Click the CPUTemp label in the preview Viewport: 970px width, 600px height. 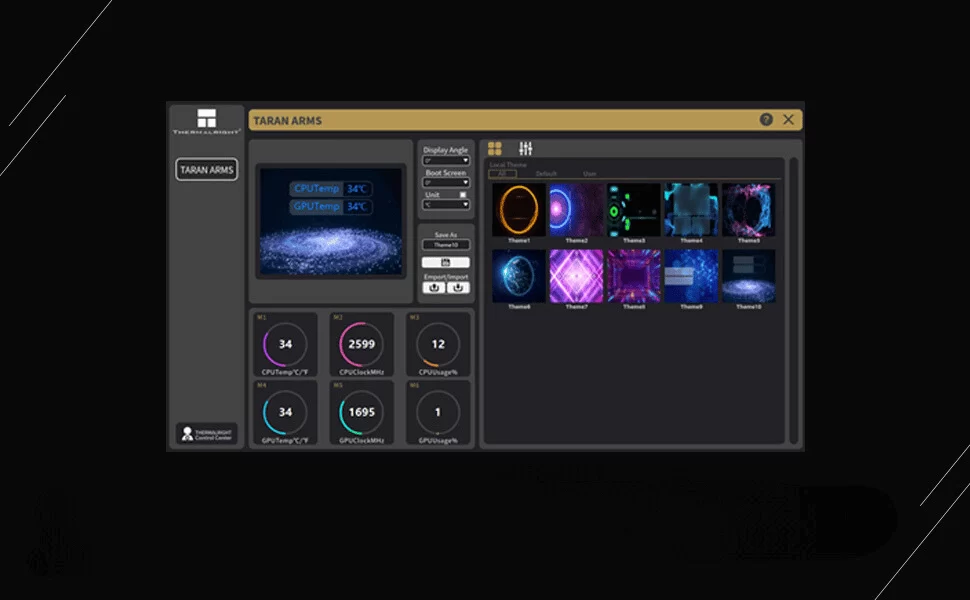(317, 189)
